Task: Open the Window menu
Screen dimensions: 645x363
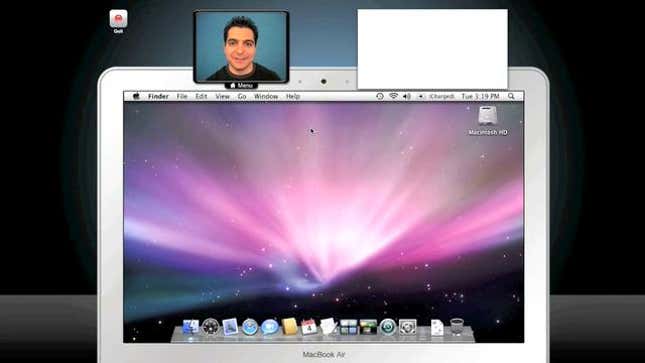Action: pos(266,96)
